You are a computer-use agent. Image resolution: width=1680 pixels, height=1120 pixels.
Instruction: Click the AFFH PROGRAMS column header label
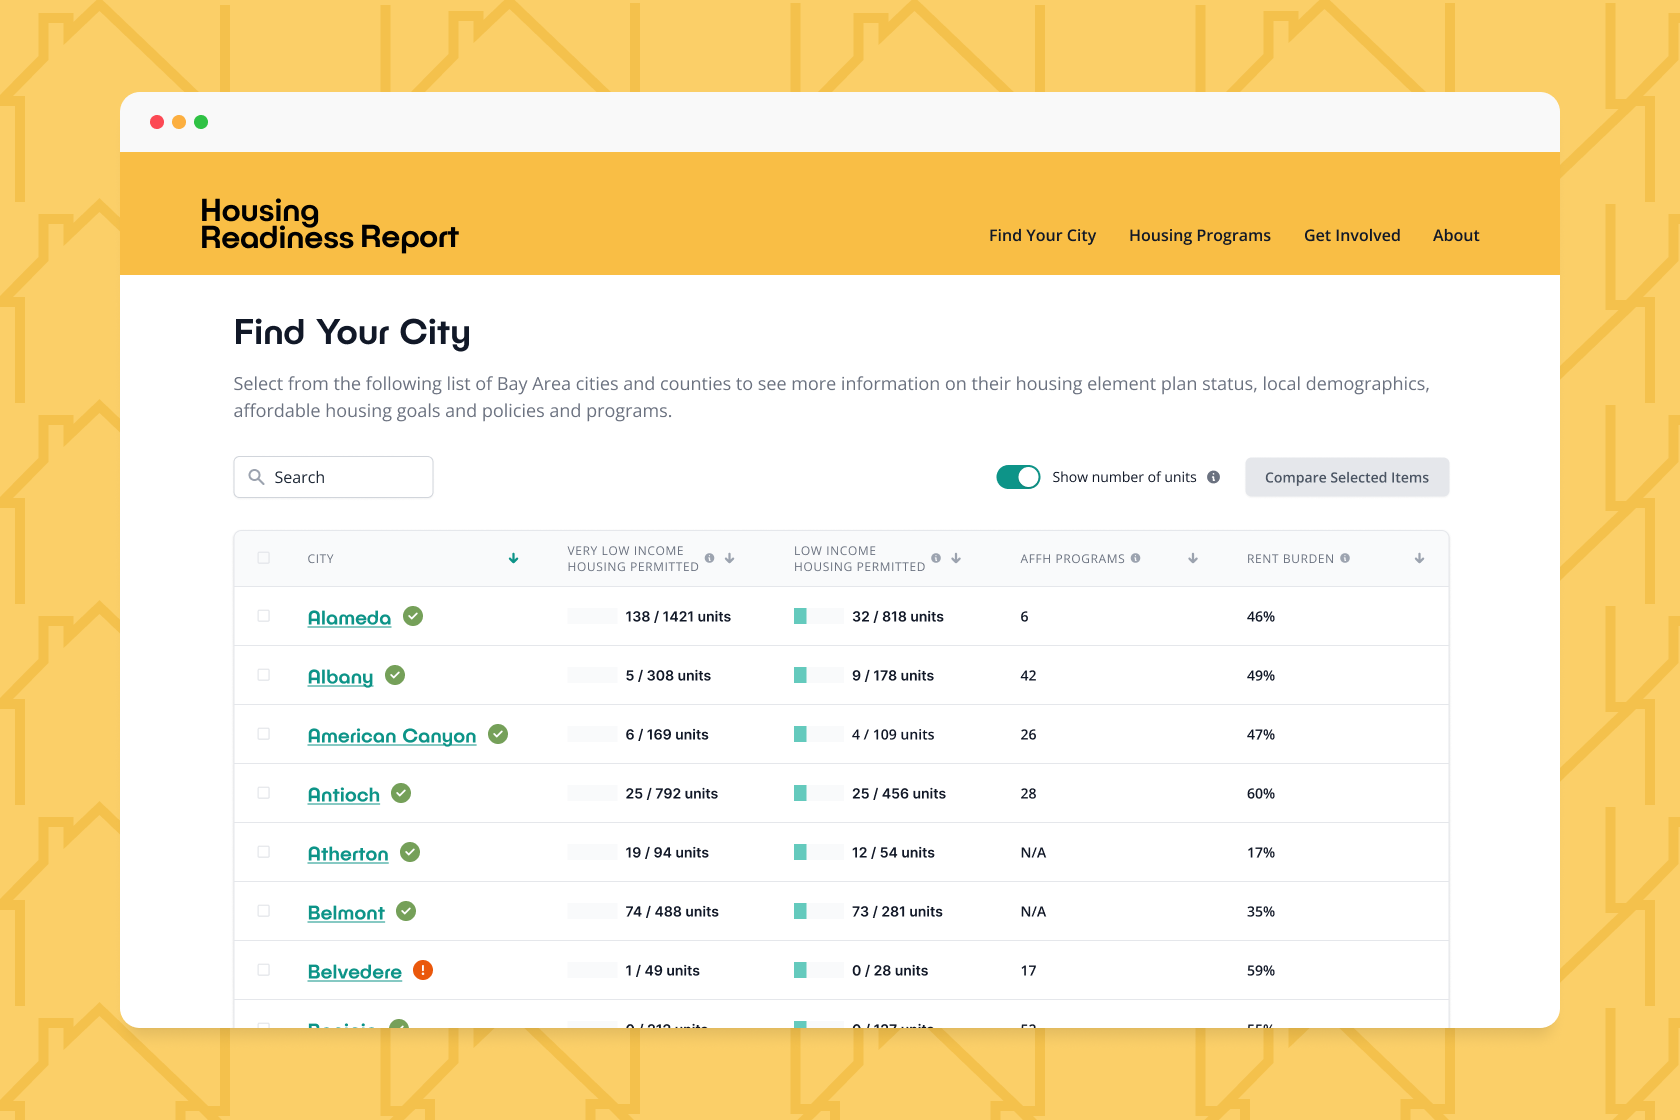pyautogui.click(x=1072, y=558)
